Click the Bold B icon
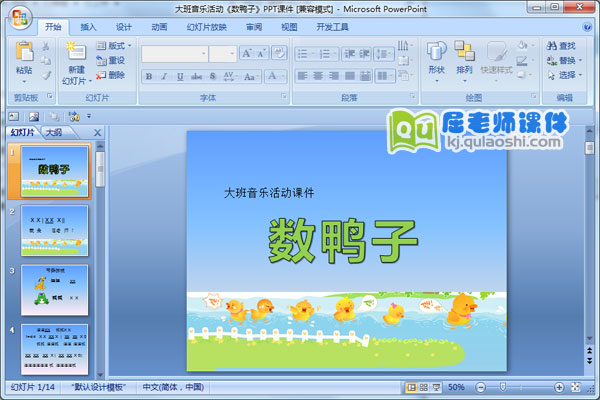The height and width of the screenshot is (400, 600). click(x=149, y=76)
